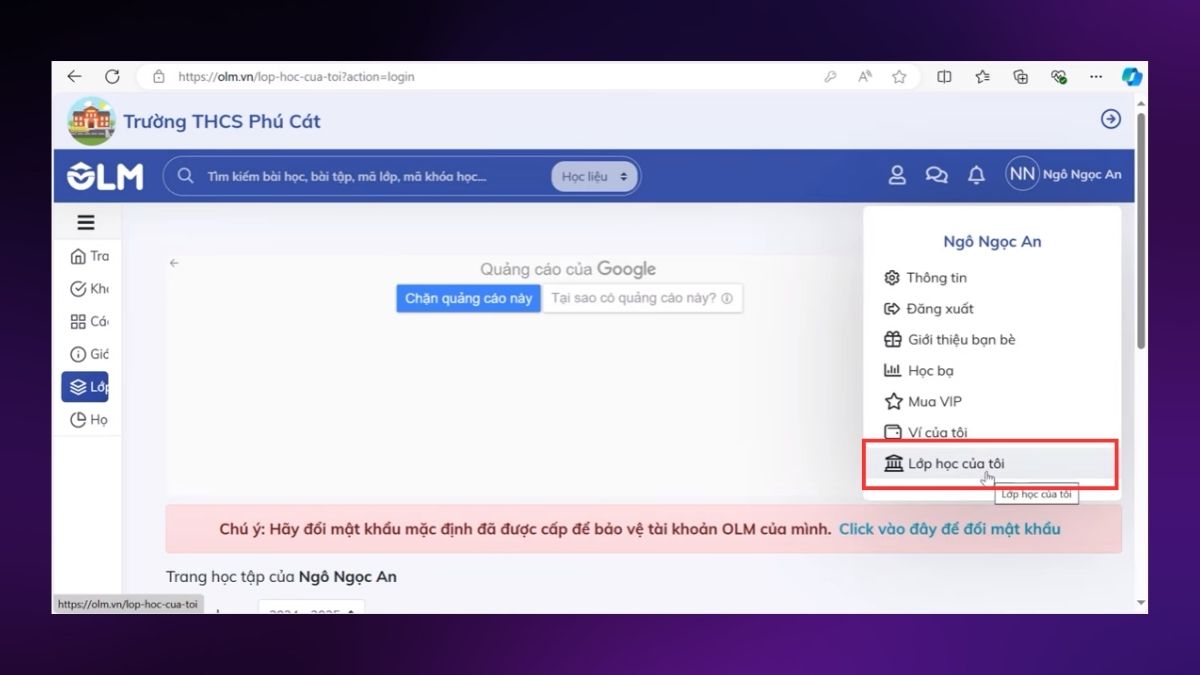The height and width of the screenshot is (675, 1200).
Task: Select the highlighted layers sidebar item
Action: pyautogui.click(x=85, y=387)
